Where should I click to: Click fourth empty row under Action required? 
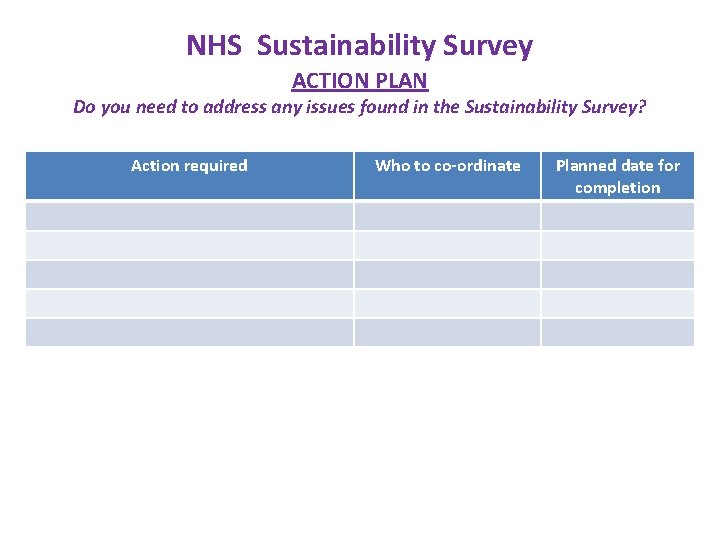(189, 304)
